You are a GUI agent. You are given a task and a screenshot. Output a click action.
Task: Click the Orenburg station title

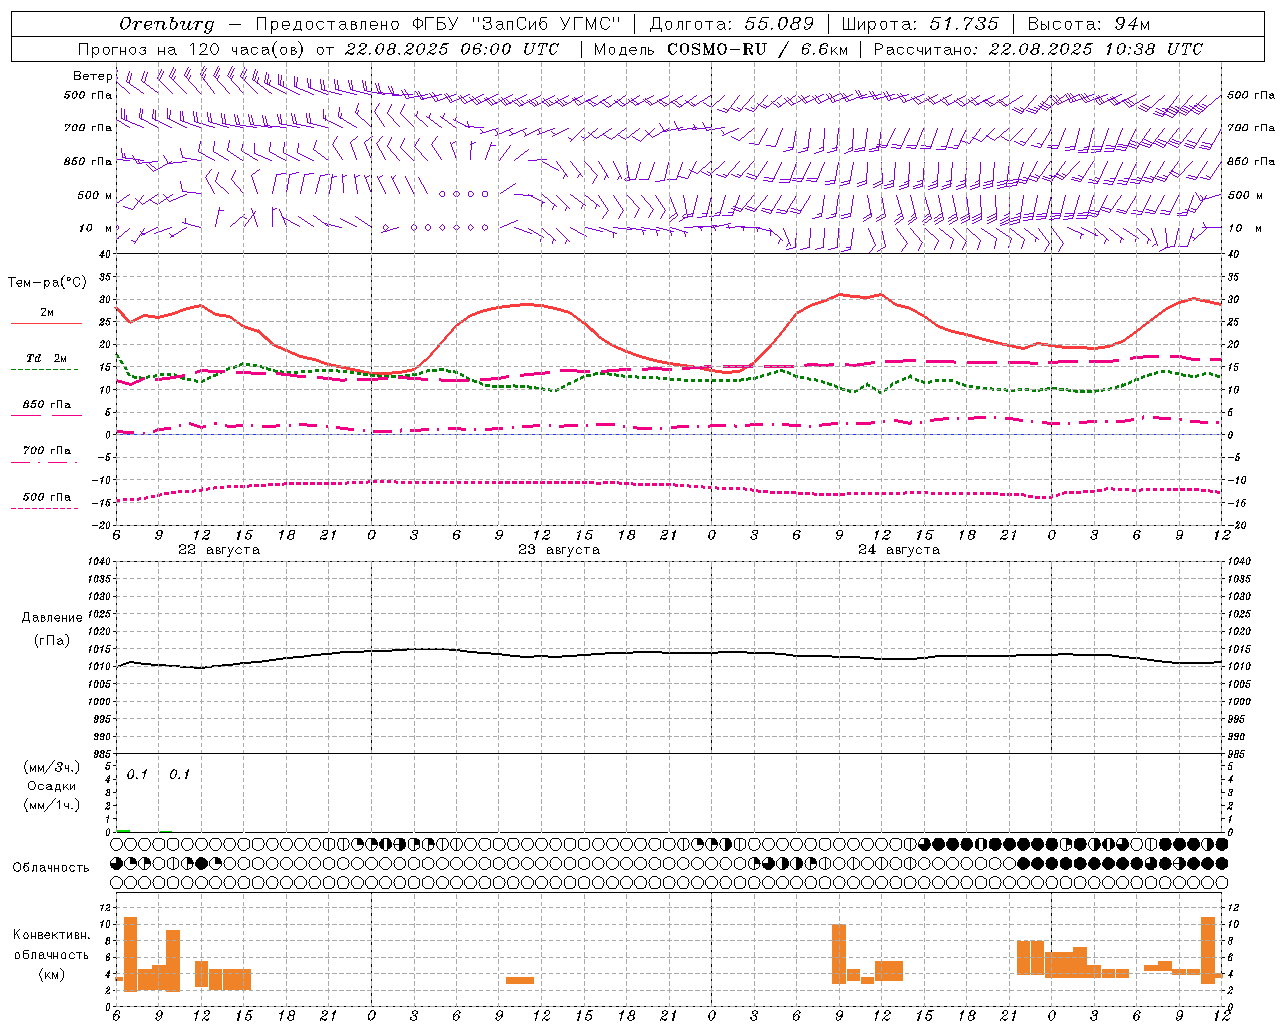point(167,24)
